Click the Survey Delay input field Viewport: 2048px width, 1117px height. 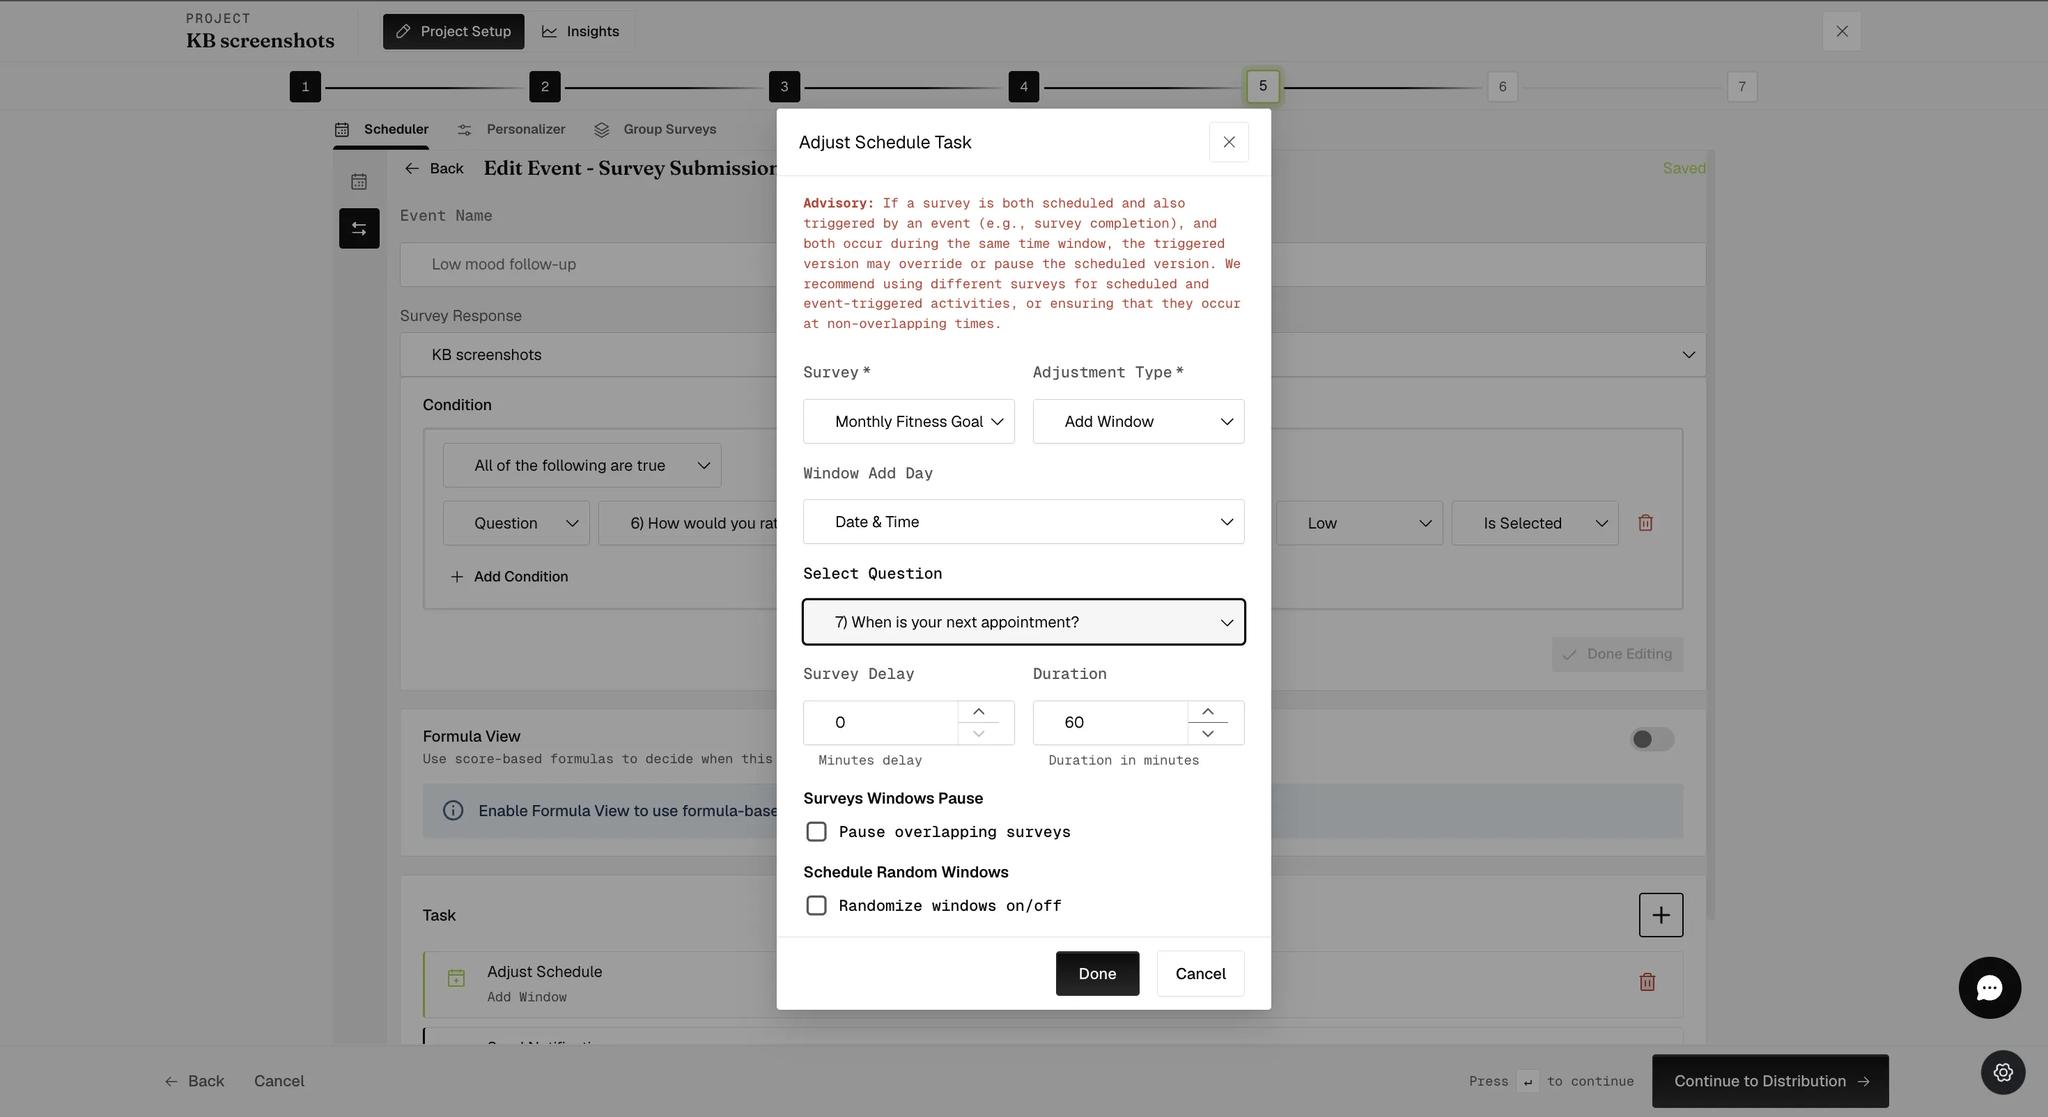click(x=880, y=722)
